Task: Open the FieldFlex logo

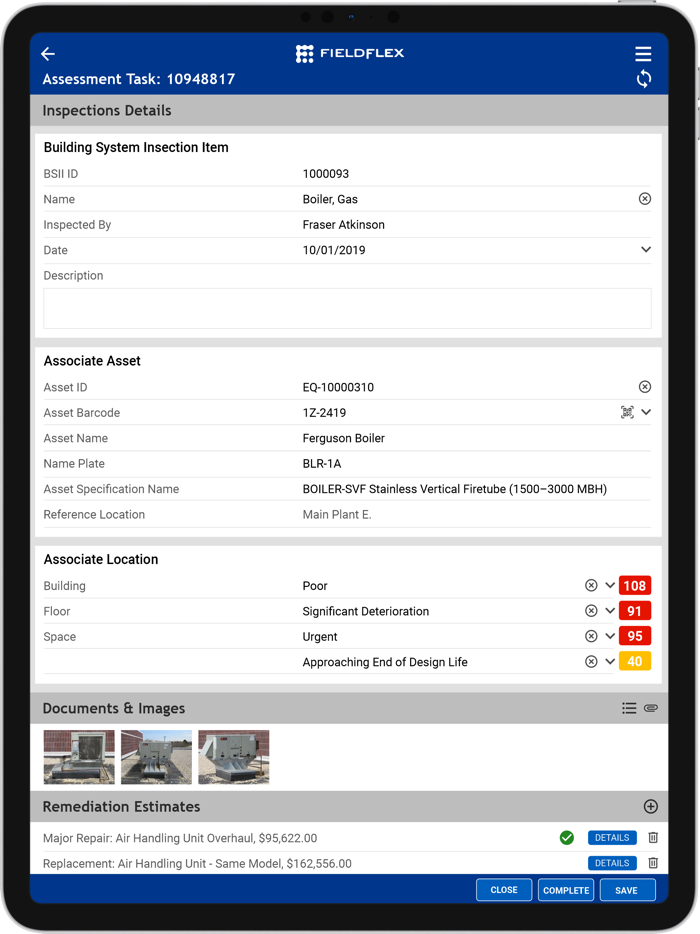Action: point(350,54)
